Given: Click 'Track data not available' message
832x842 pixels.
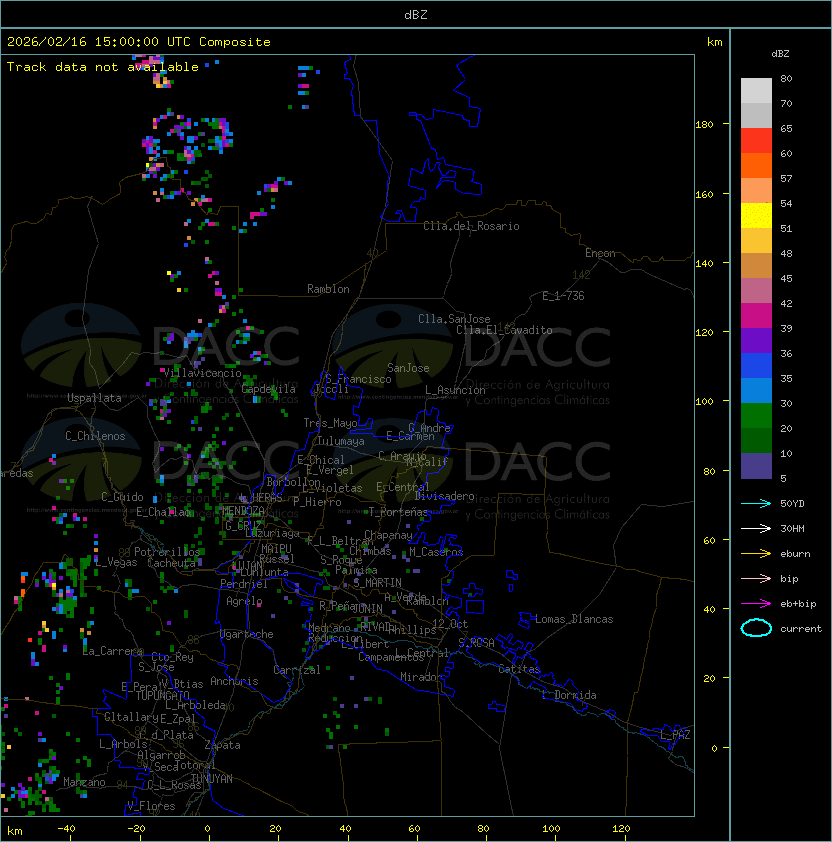Looking at the screenshot, I should coord(103,67).
